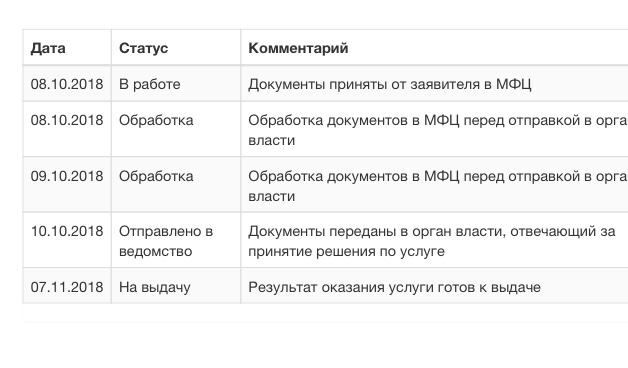Click the Статус column header
The width and height of the screenshot is (628, 368).
[x=143, y=48]
